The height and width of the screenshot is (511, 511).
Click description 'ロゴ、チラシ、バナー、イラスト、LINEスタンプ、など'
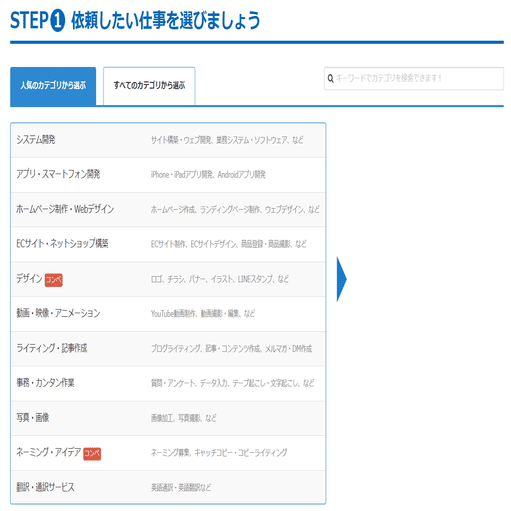[x=220, y=279]
